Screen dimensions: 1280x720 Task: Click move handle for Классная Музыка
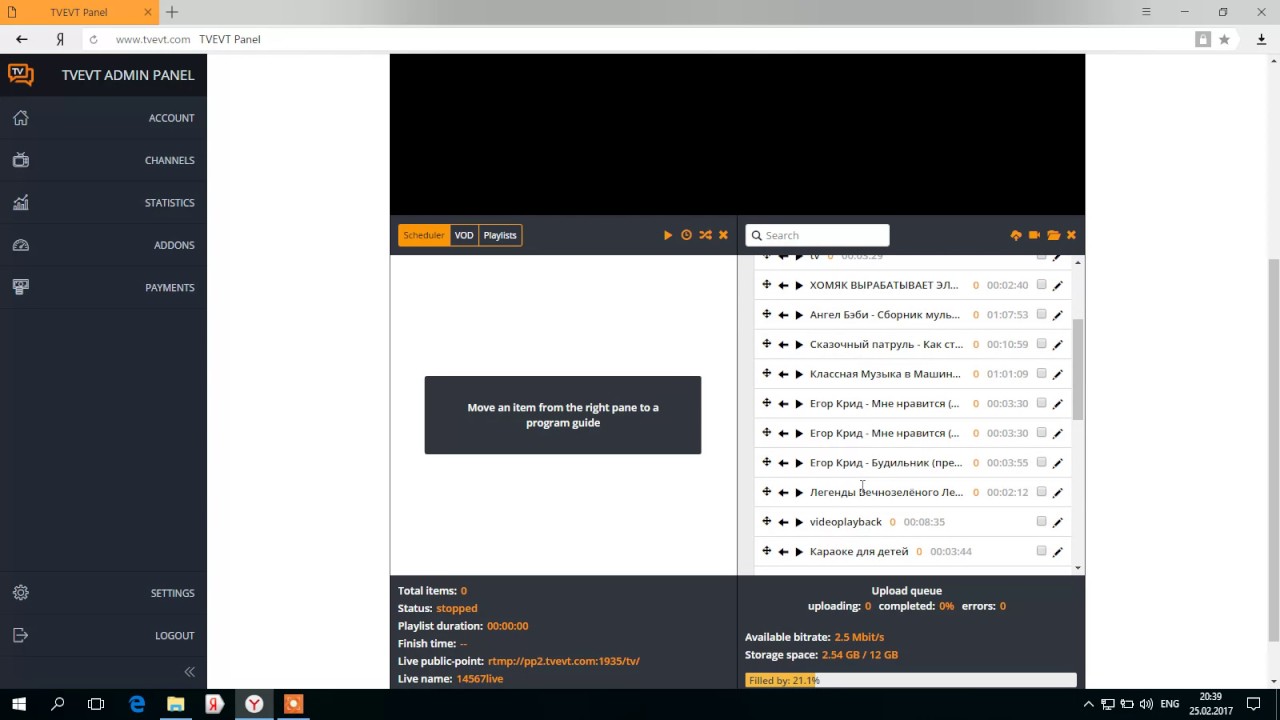766,373
